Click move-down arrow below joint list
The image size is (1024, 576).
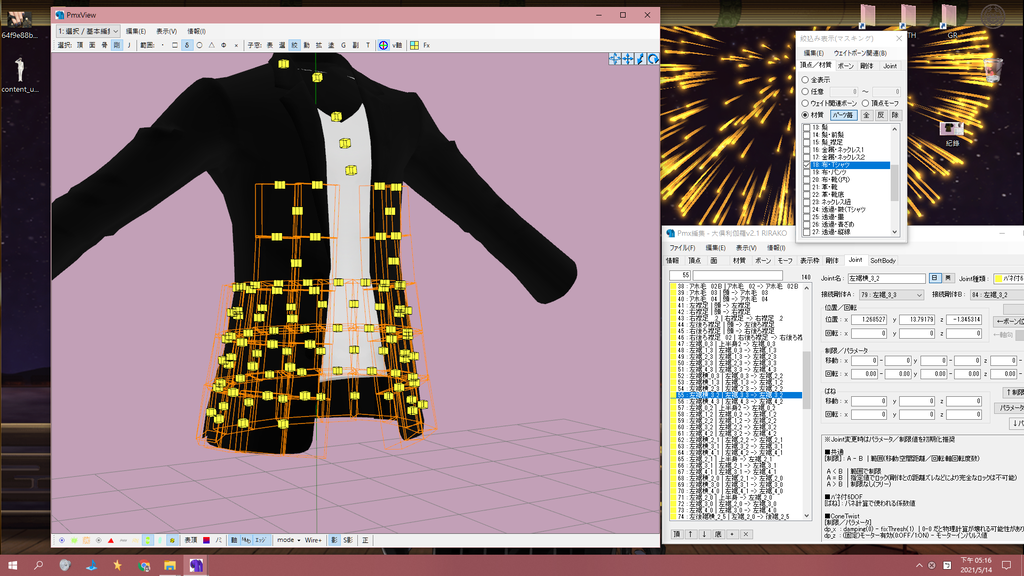(x=704, y=534)
